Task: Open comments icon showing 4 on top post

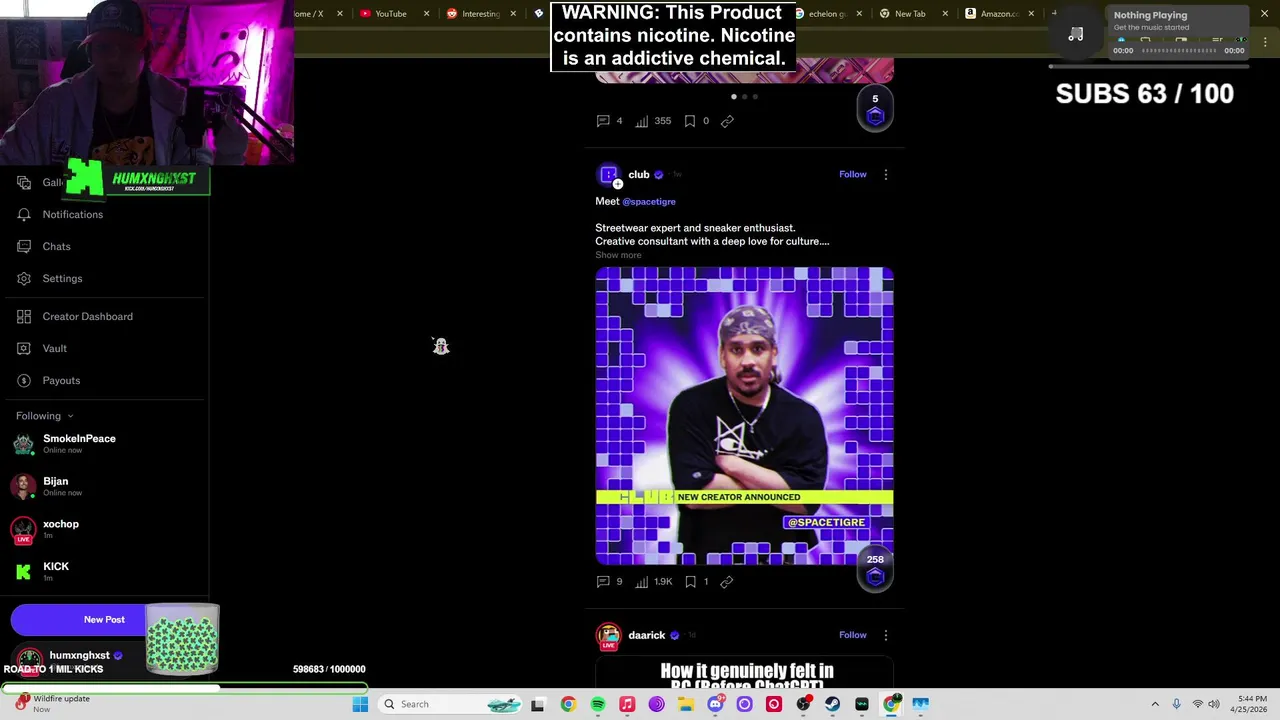Action: pos(603,121)
